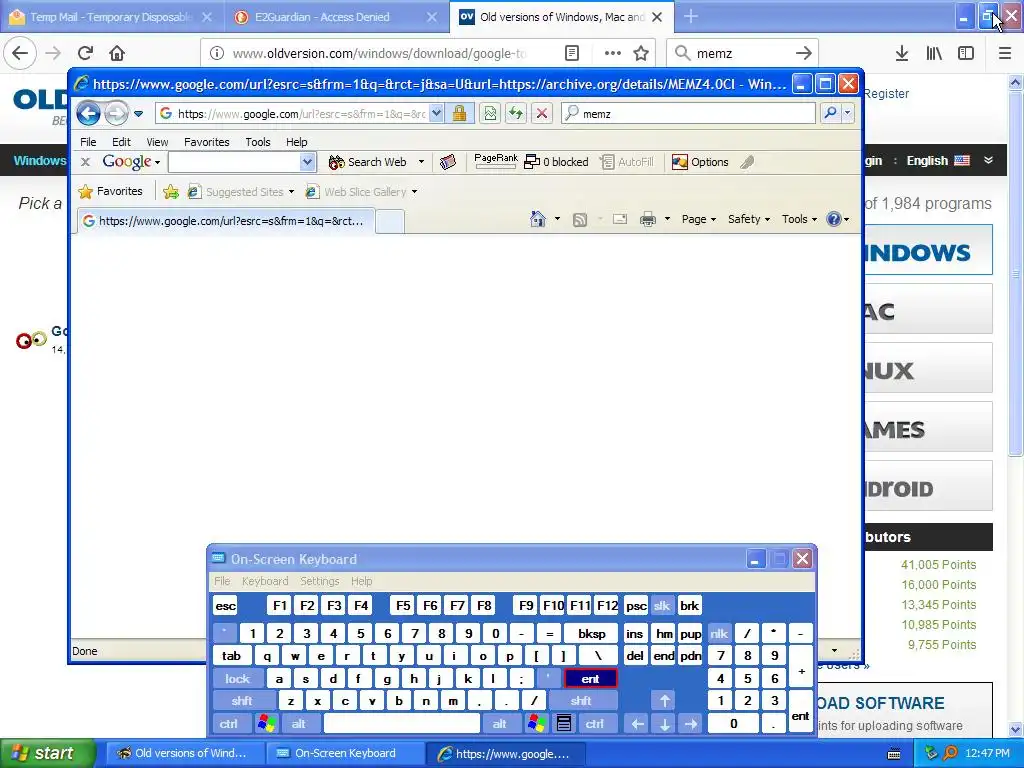The height and width of the screenshot is (768, 1024).
Task: Open the Safety dropdown menu
Action: pyautogui.click(x=748, y=219)
